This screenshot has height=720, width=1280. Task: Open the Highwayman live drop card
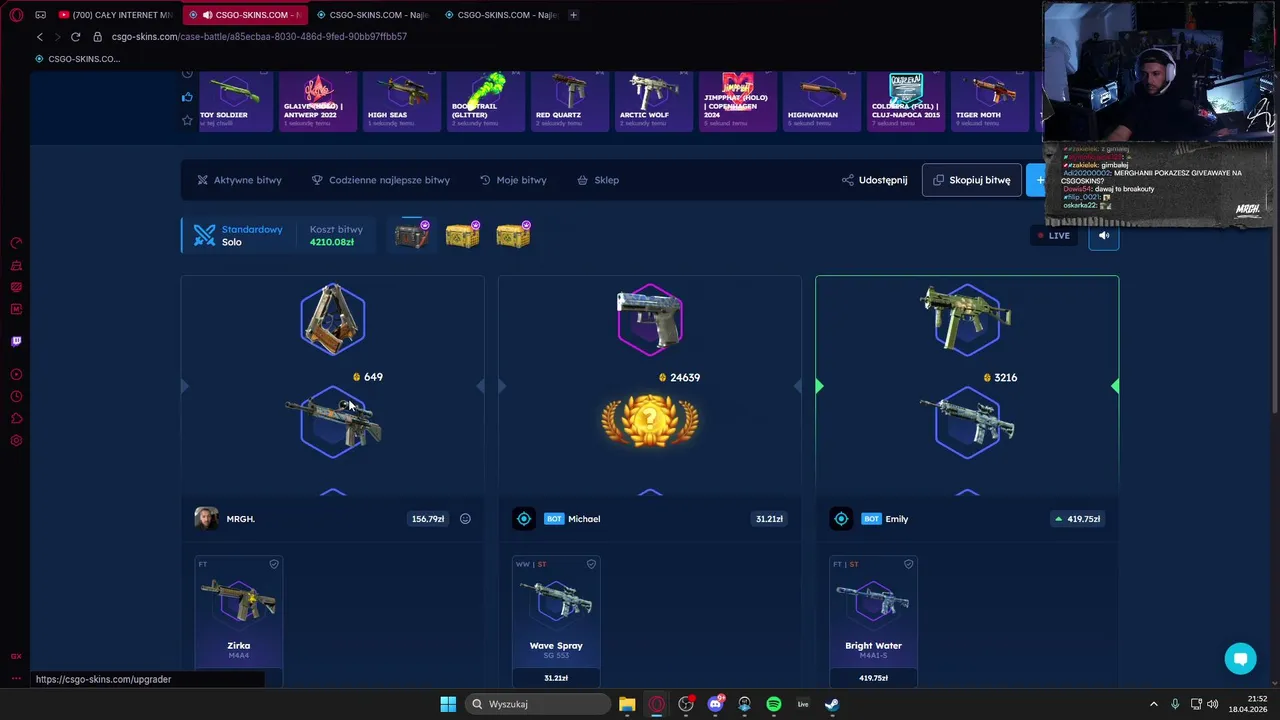821,101
